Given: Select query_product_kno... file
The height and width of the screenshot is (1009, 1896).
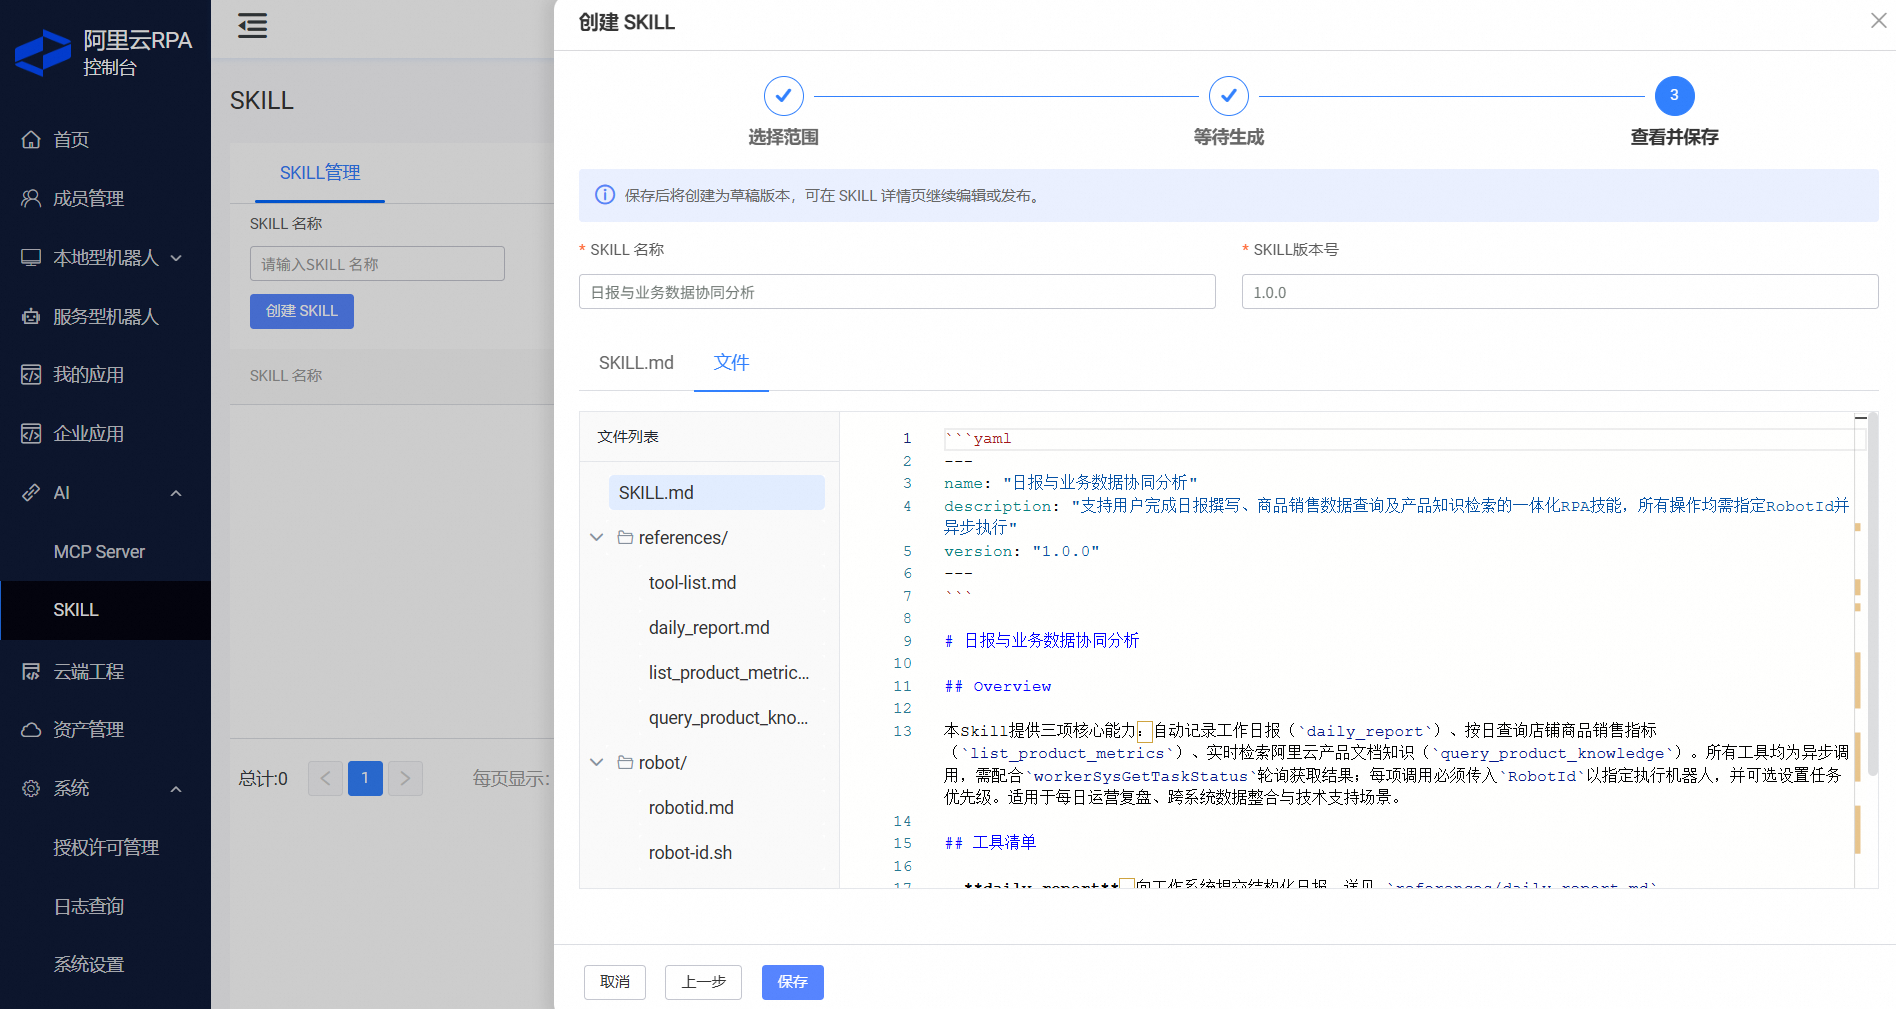Looking at the screenshot, I should tap(728, 718).
